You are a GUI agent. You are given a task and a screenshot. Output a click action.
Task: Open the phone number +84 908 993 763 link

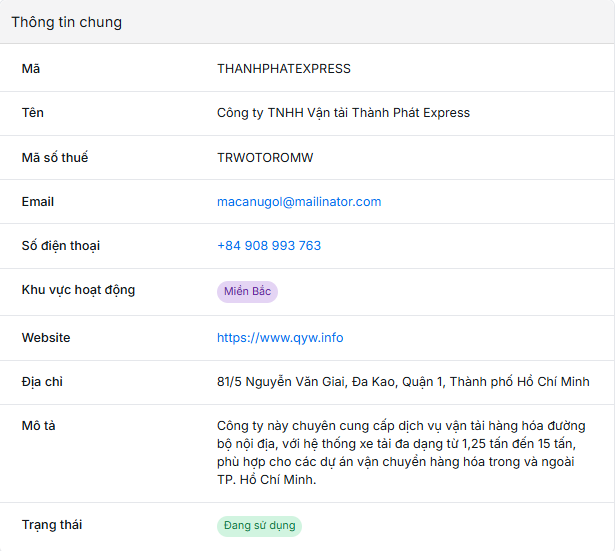tap(269, 246)
